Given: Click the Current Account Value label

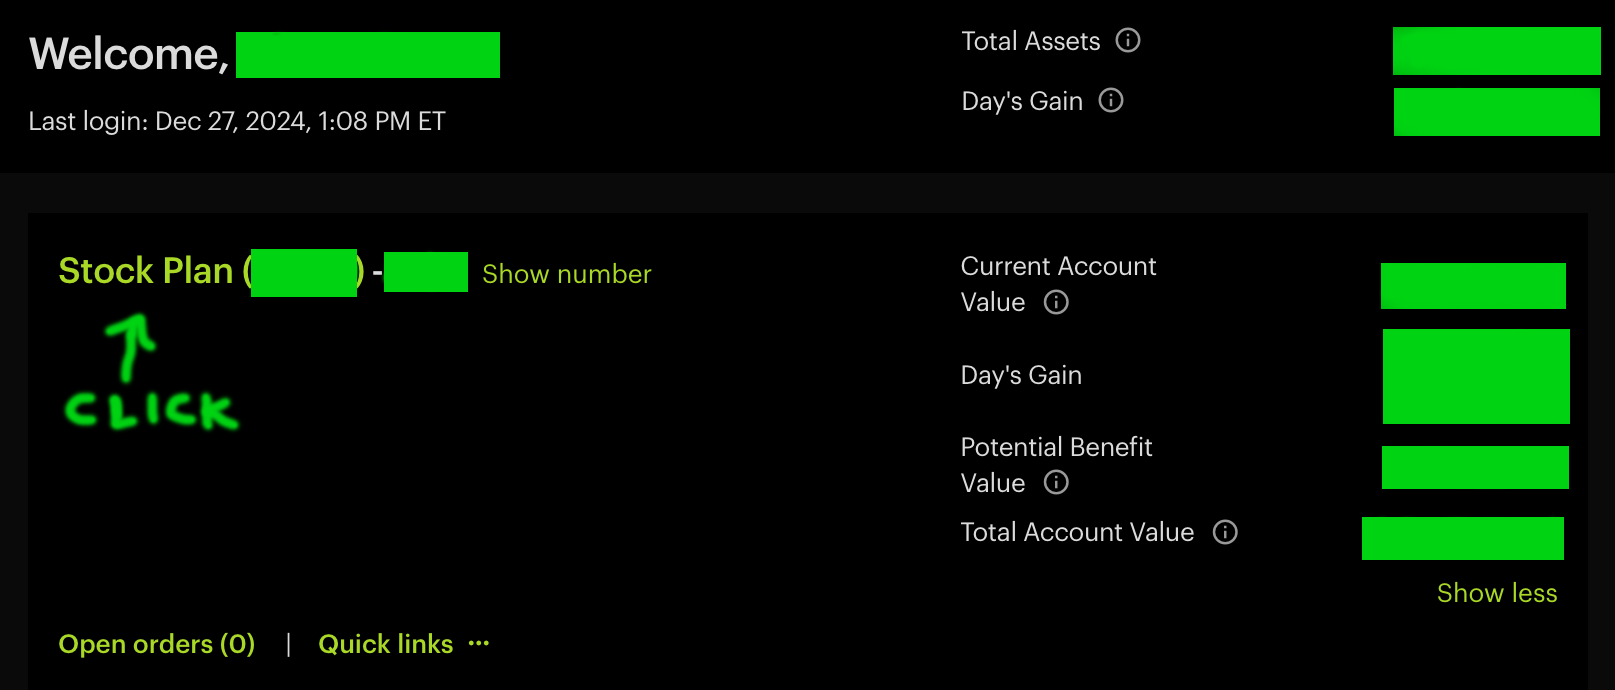Looking at the screenshot, I should click(x=1058, y=285).
